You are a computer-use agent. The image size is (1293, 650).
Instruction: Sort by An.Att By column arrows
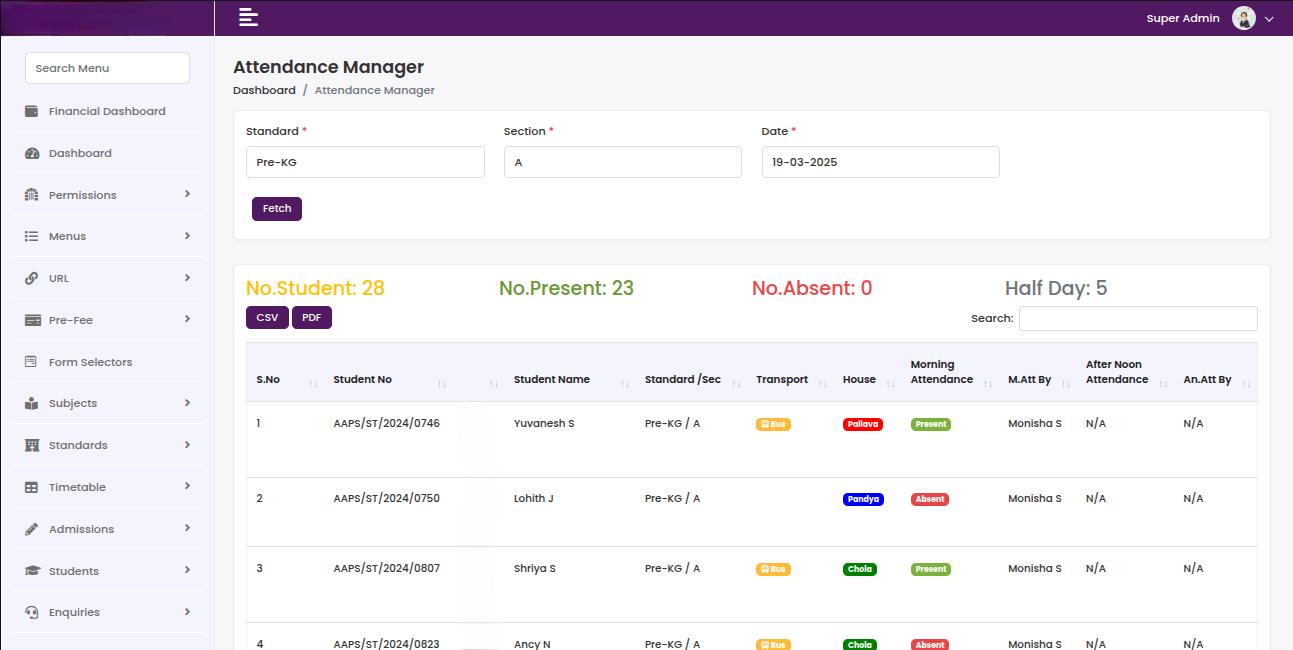1247,384
